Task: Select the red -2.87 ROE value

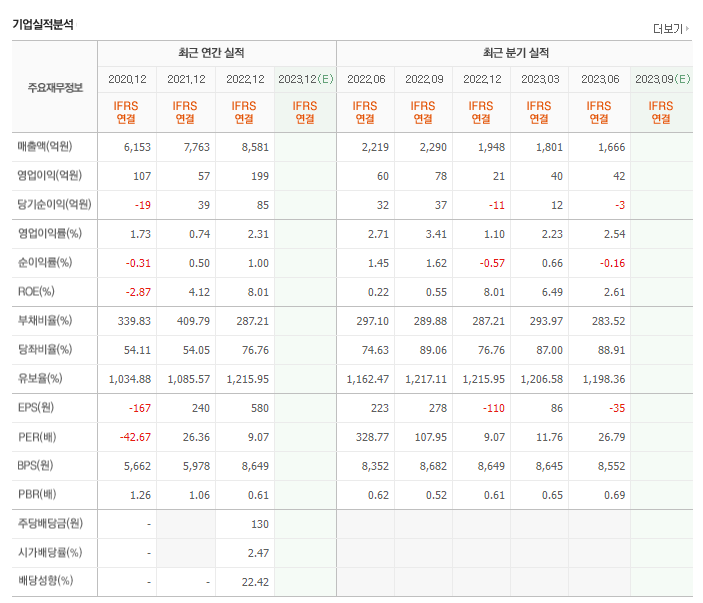Action: click(138, 292)
